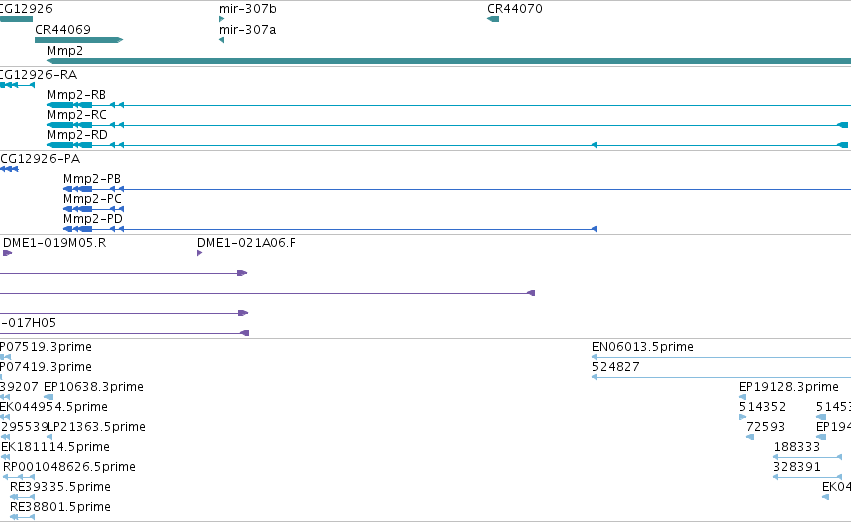
Task: Click the 328391 label
Action: coord(796,467)
